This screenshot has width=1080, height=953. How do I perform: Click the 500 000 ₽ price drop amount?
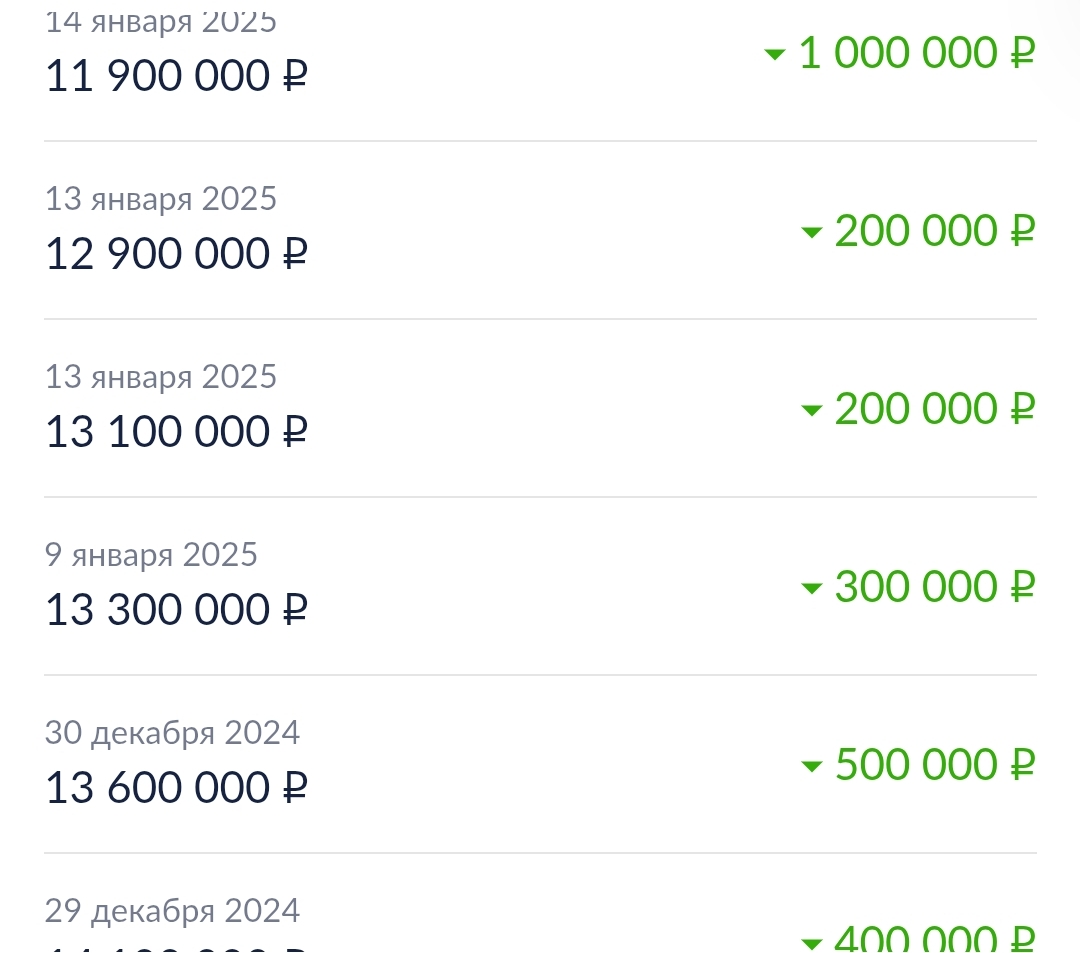click(x=935, y=764)
